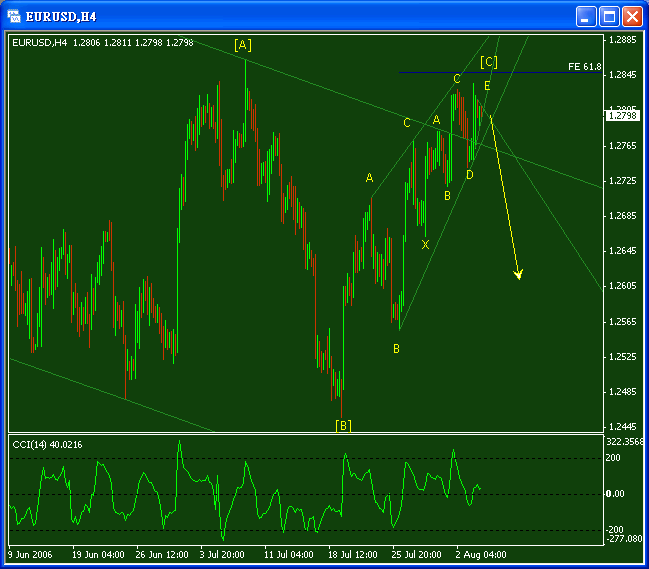Click the CCI(14) 40.0216 indicator label
The height and width of the screenshot is (569, 649).
pos(47,445)
